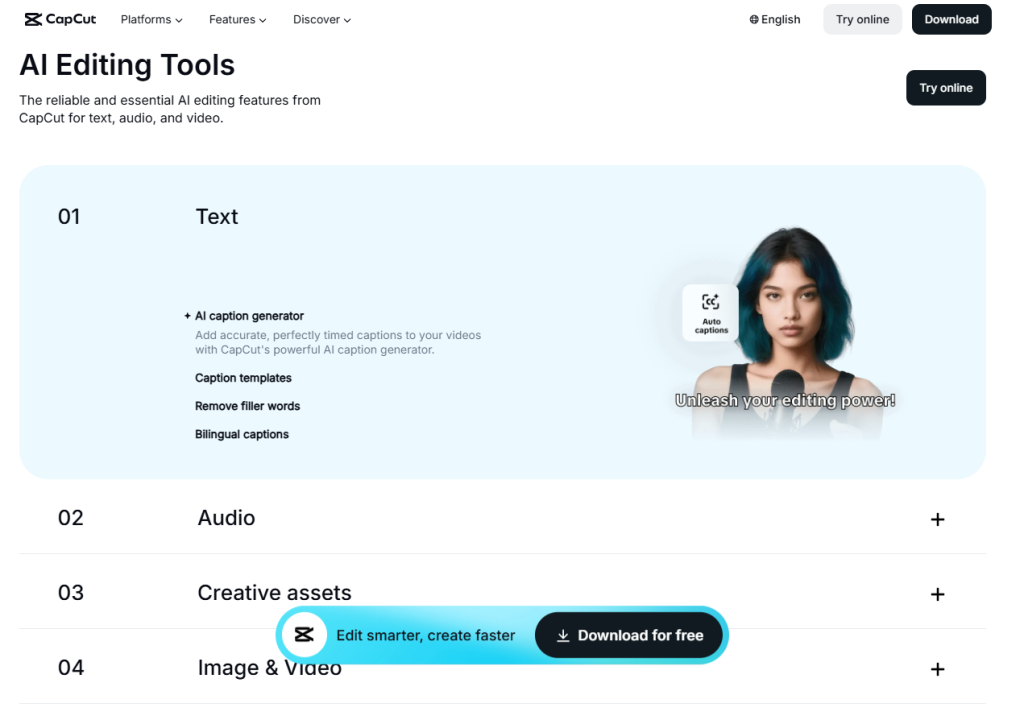This screenshot has width=1024, height=720.
Task: Open the Discover dropdown
Action: tap(321, 19)
